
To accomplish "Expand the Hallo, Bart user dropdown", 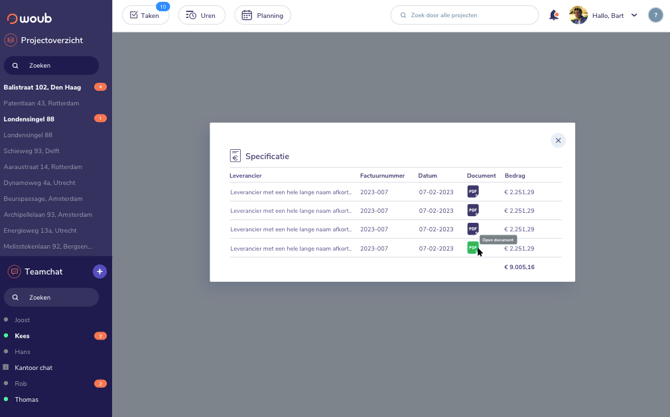I will click(x=634, y=15).
